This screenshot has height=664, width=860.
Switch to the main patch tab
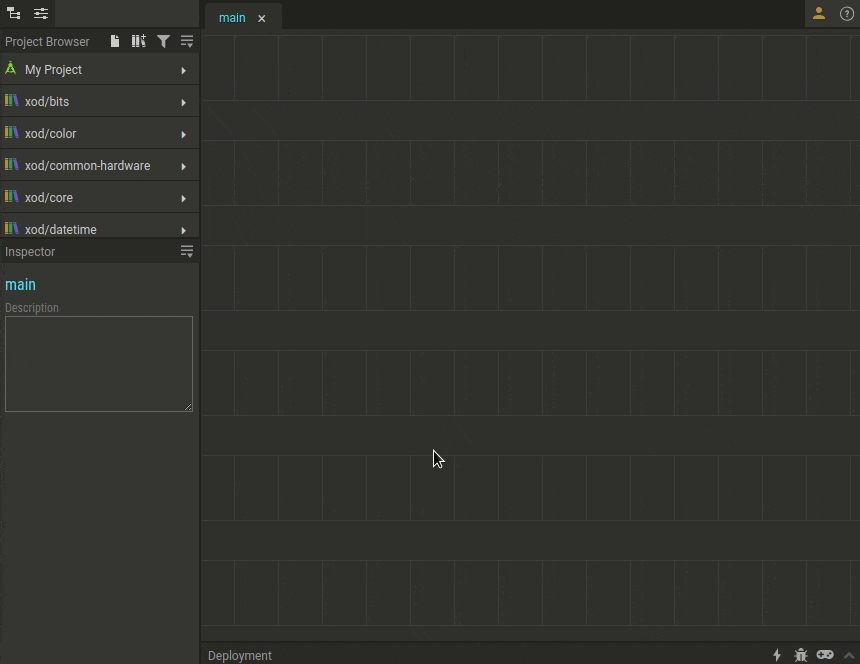232,17
